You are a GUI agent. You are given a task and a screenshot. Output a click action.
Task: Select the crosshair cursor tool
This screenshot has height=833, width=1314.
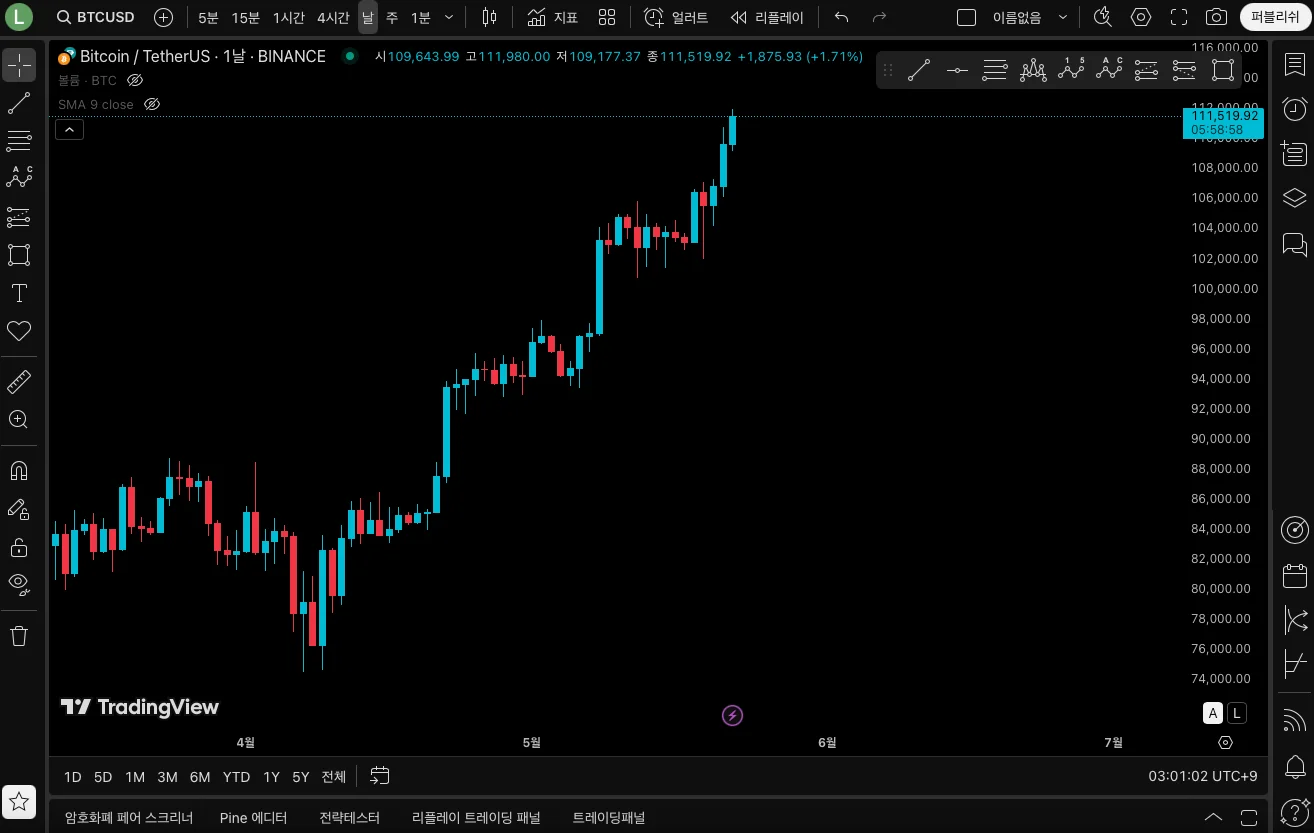(19, 66)
